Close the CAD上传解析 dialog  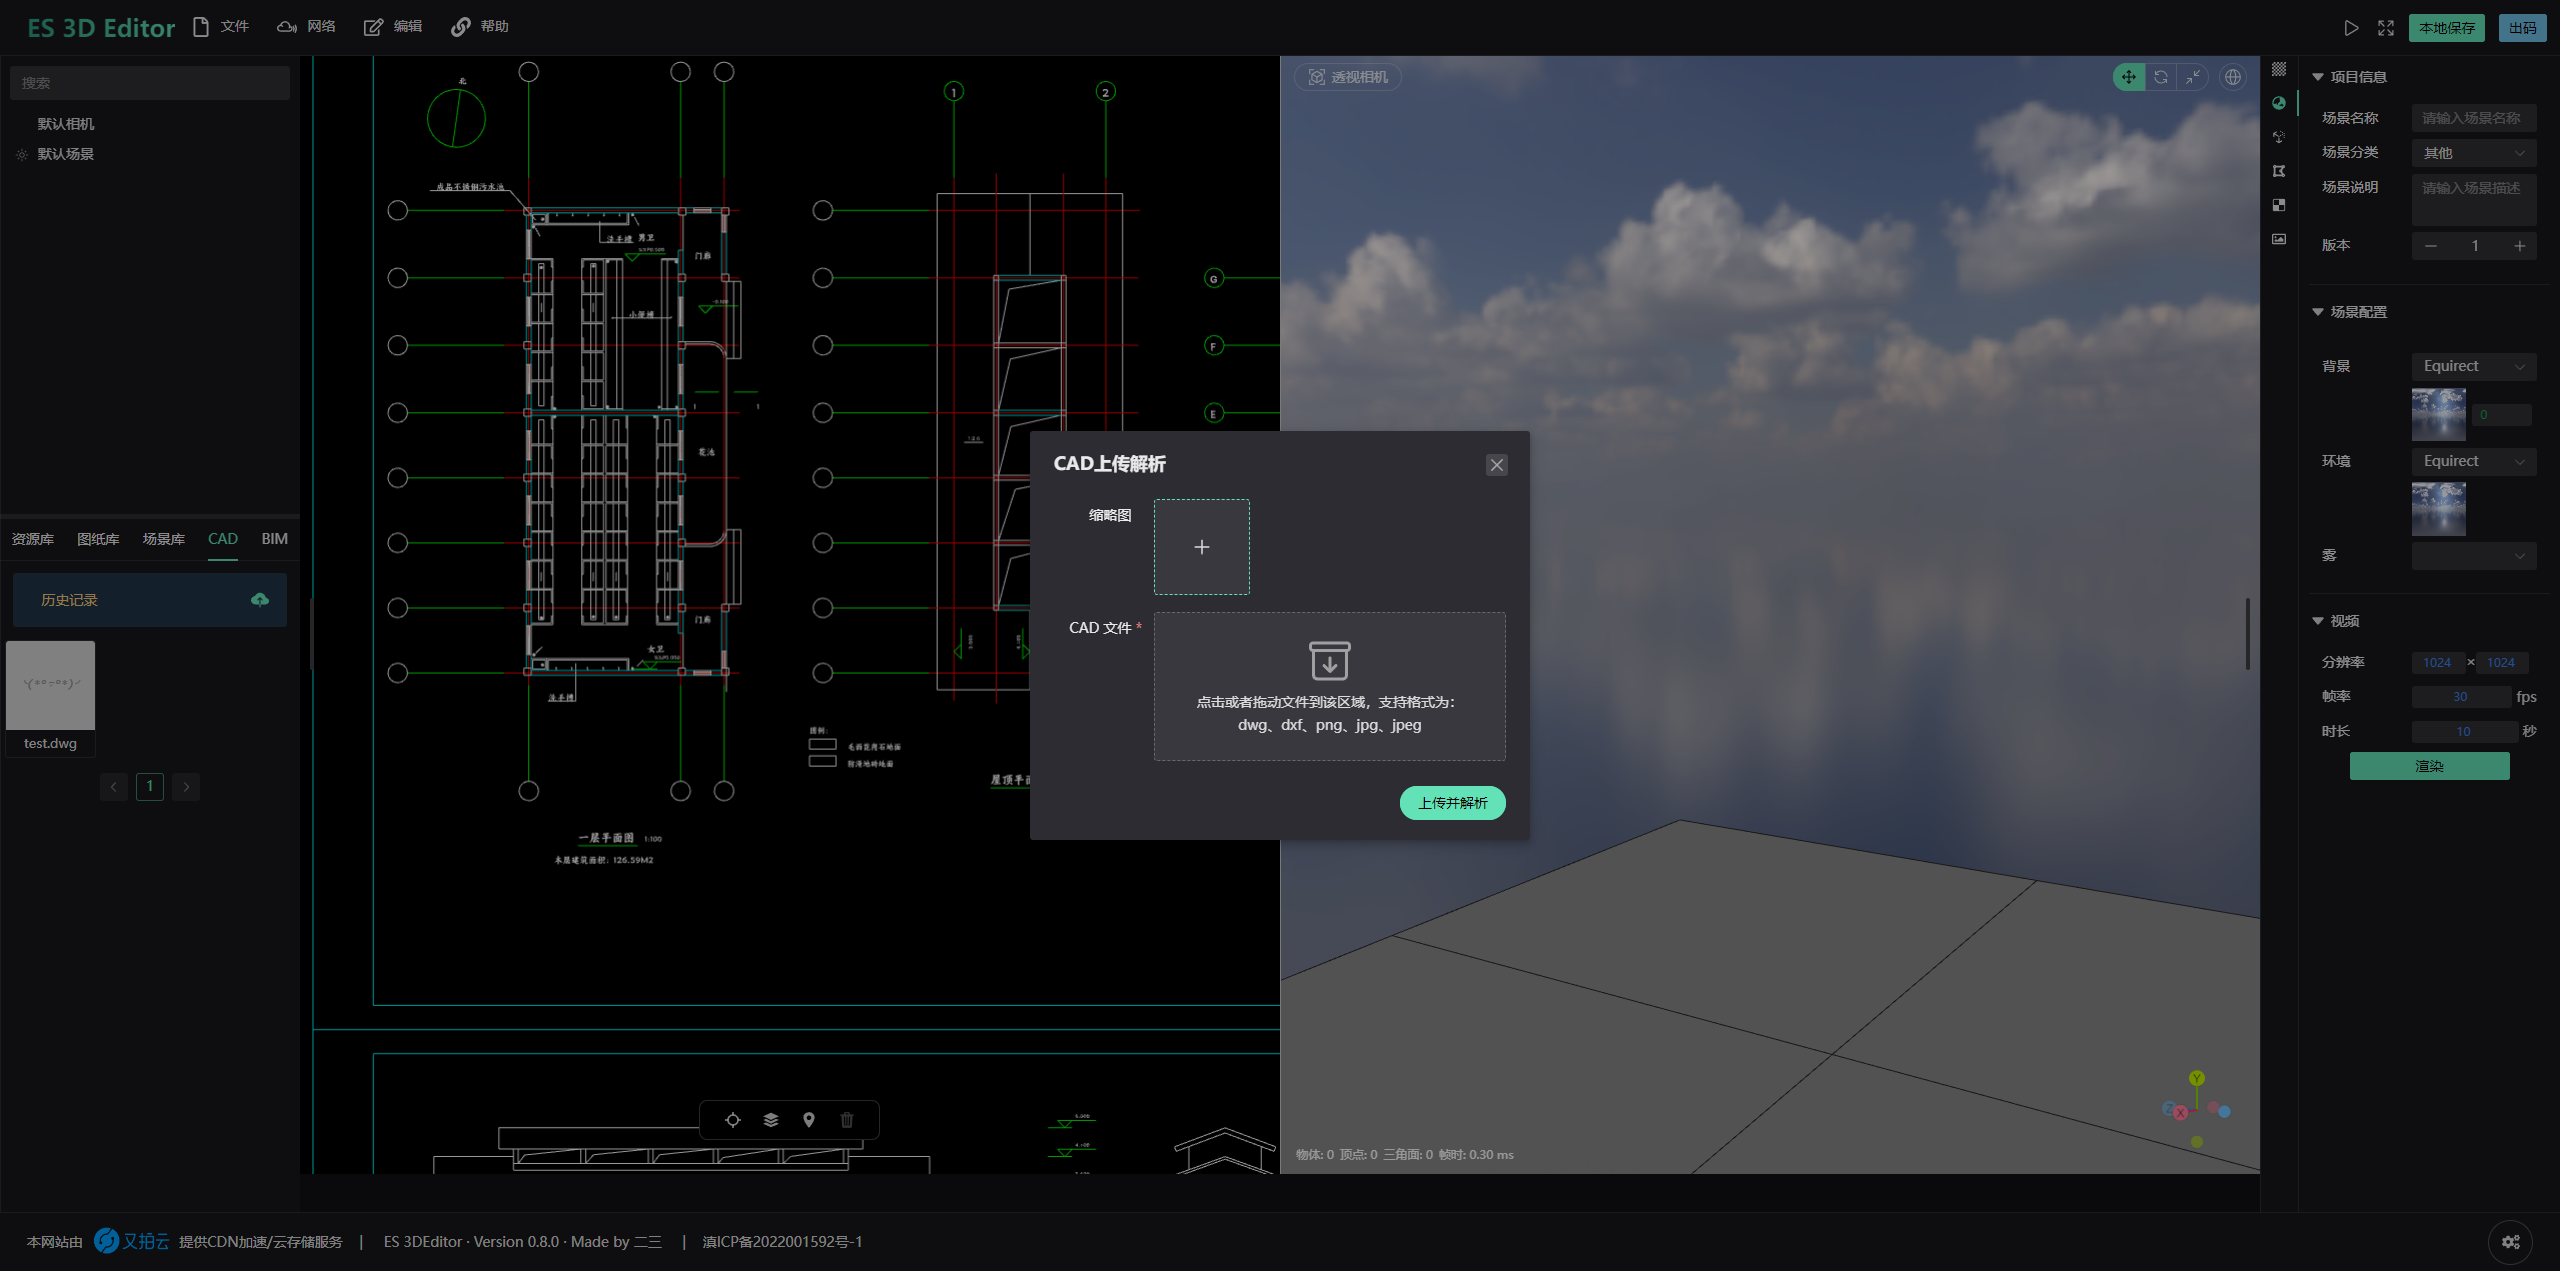(x=1497, y=465)
